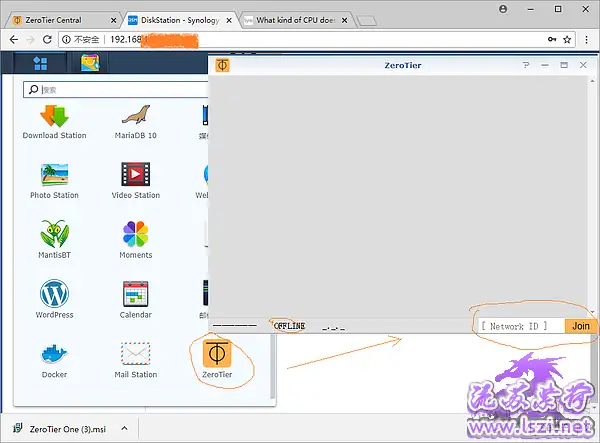Focus main menu search box

(x=116, y=90)
